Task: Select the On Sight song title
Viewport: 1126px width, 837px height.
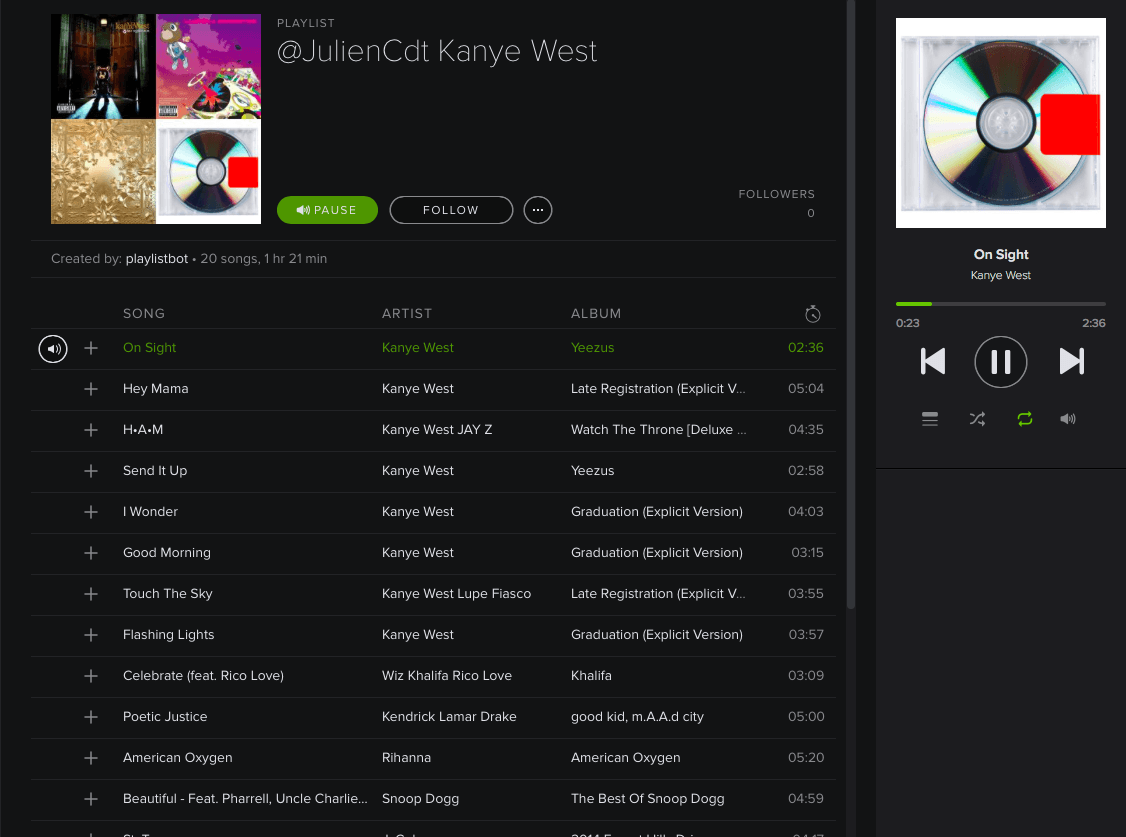Action: (x=149, y=348)
